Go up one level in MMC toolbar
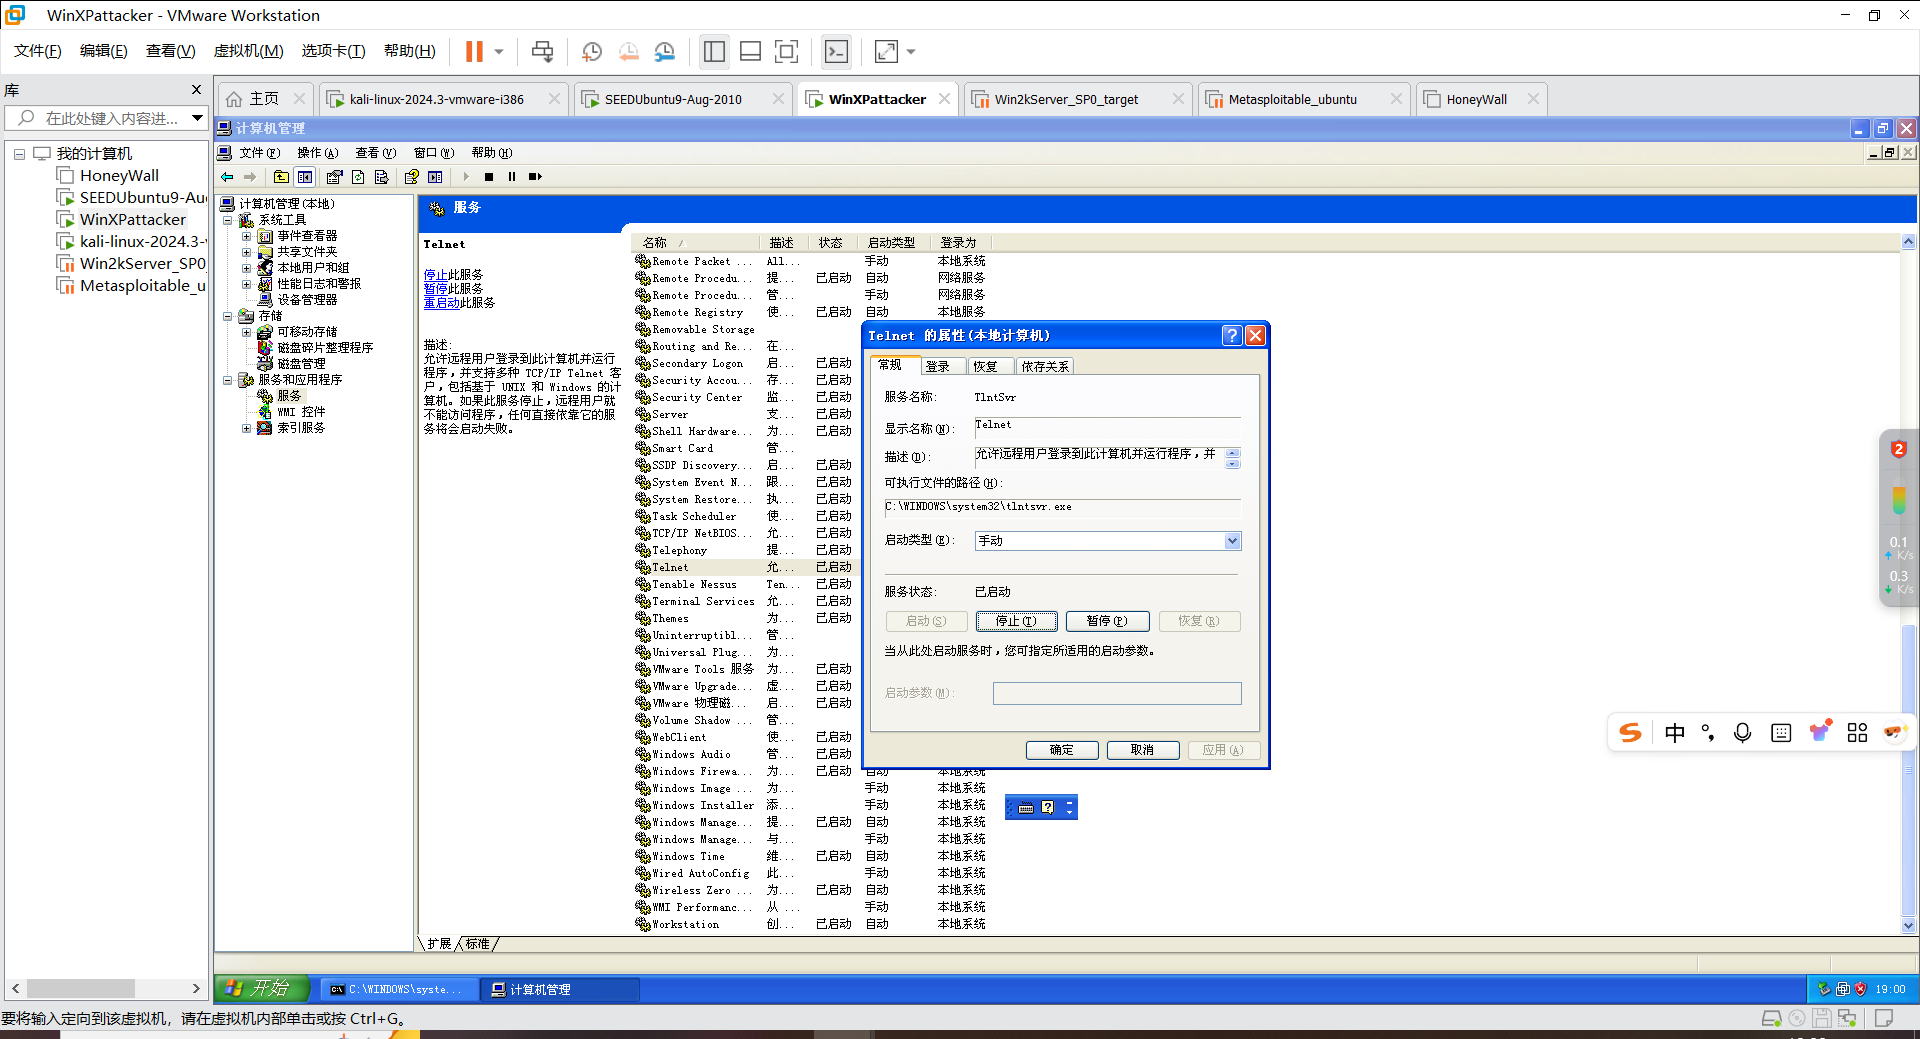 coord(281,177)
